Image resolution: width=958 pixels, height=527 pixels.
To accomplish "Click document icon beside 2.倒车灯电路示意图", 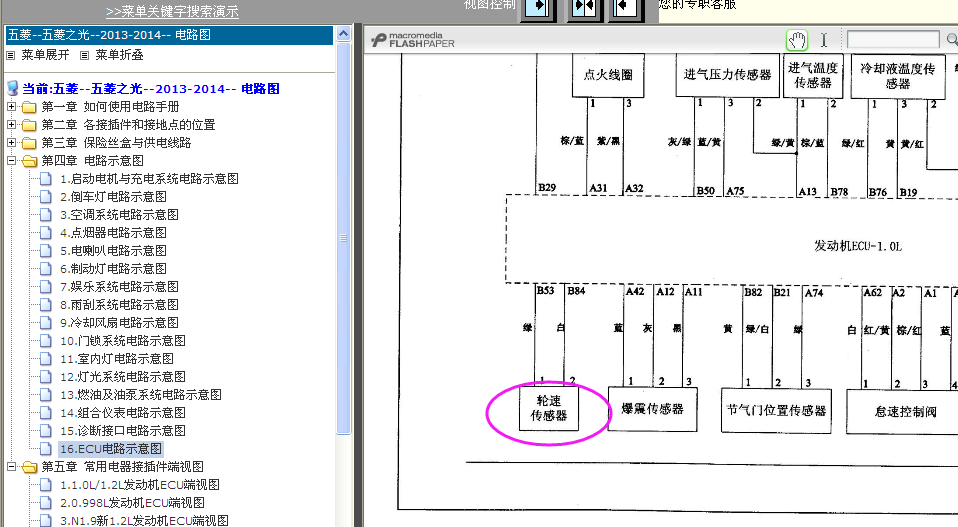I will pyautogui.click(x=46, y=197).
